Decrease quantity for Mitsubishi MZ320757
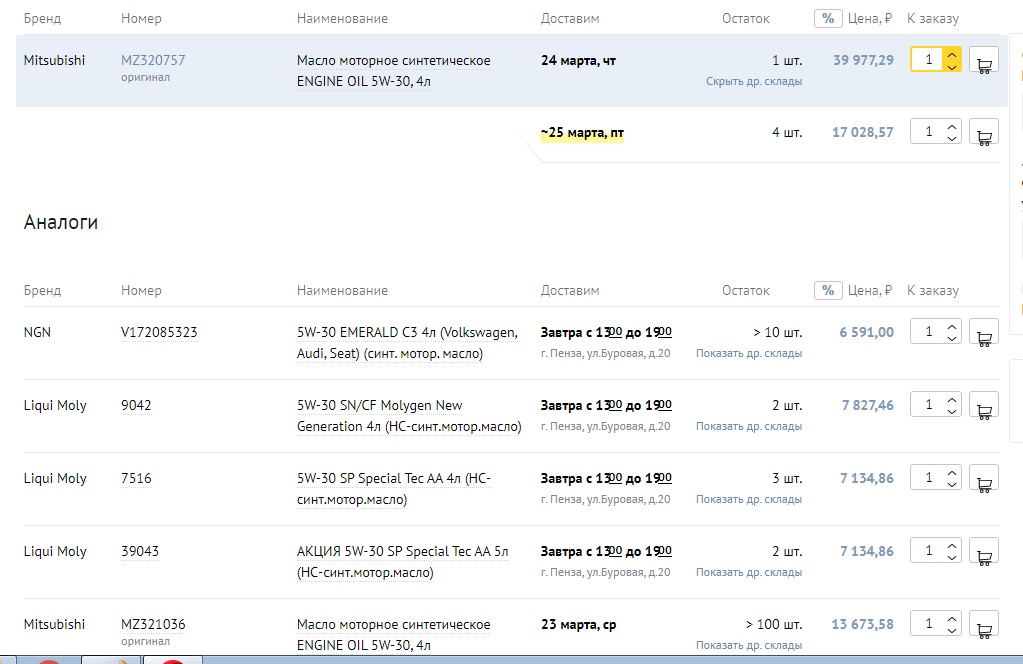 (952, 67)
